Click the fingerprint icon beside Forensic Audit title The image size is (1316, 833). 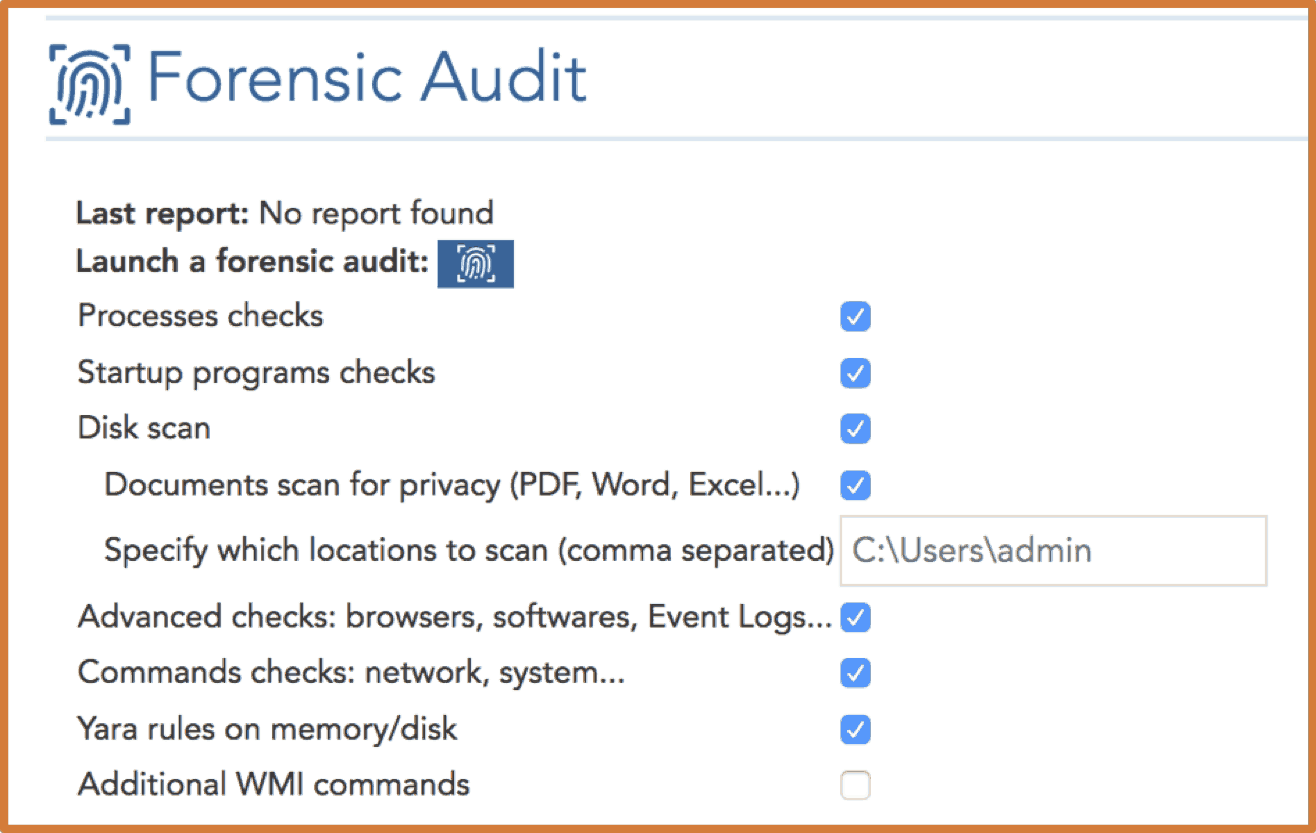pyautogui.click(x=89, y=83)
